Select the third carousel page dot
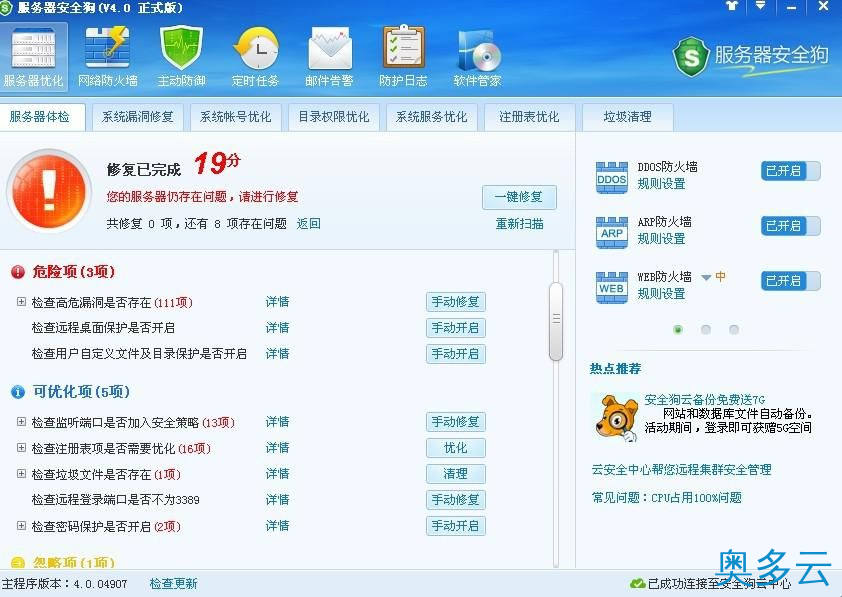 point(734,330)
